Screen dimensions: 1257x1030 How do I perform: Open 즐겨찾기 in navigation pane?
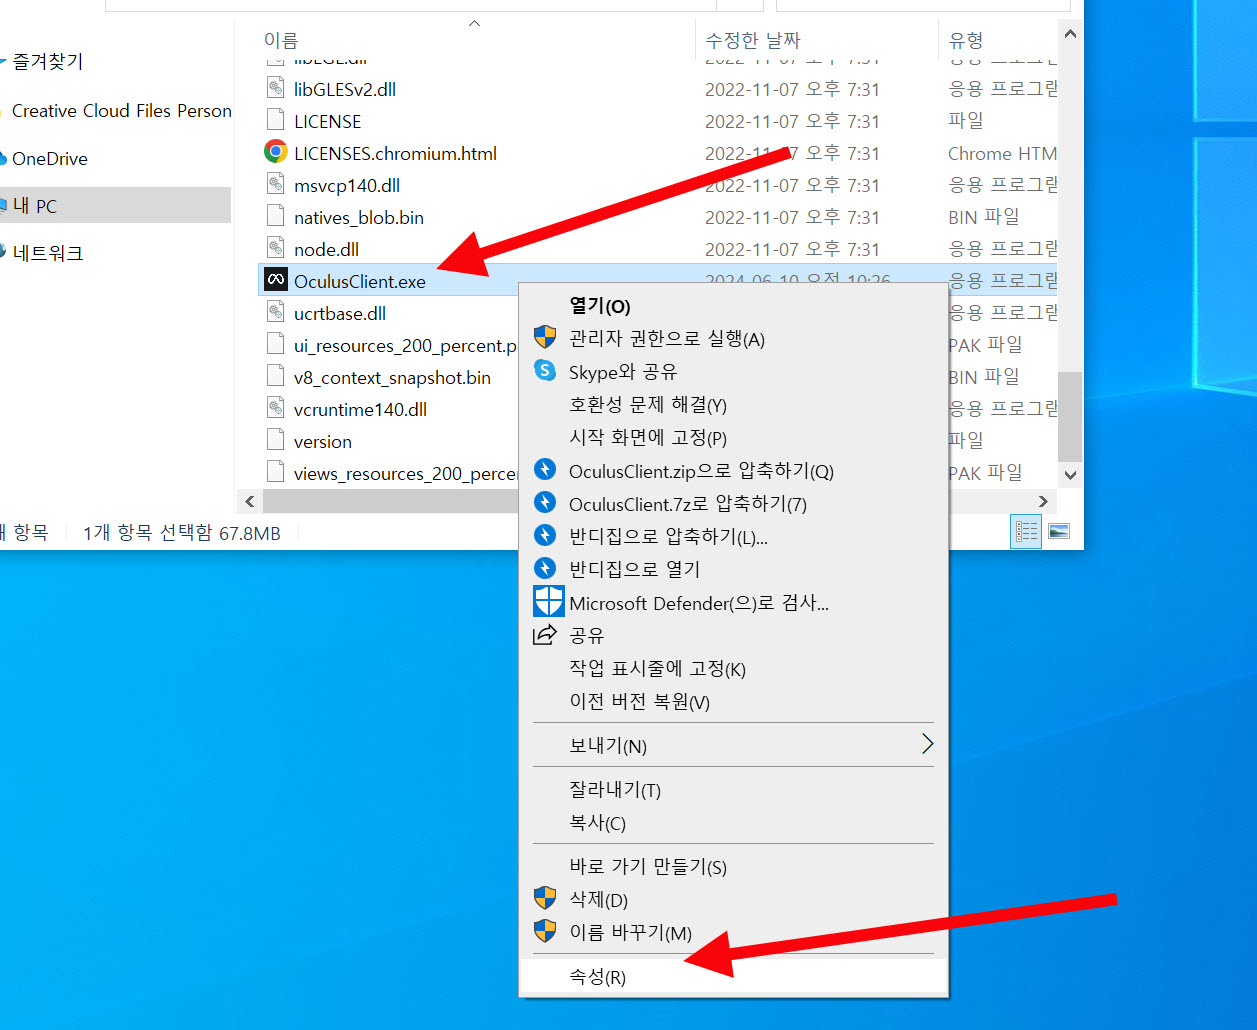coord(47,61)
